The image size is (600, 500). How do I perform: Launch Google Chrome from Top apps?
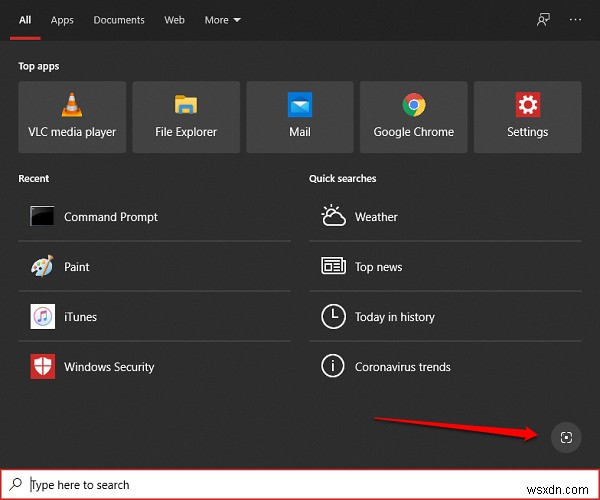click(414, 117)
